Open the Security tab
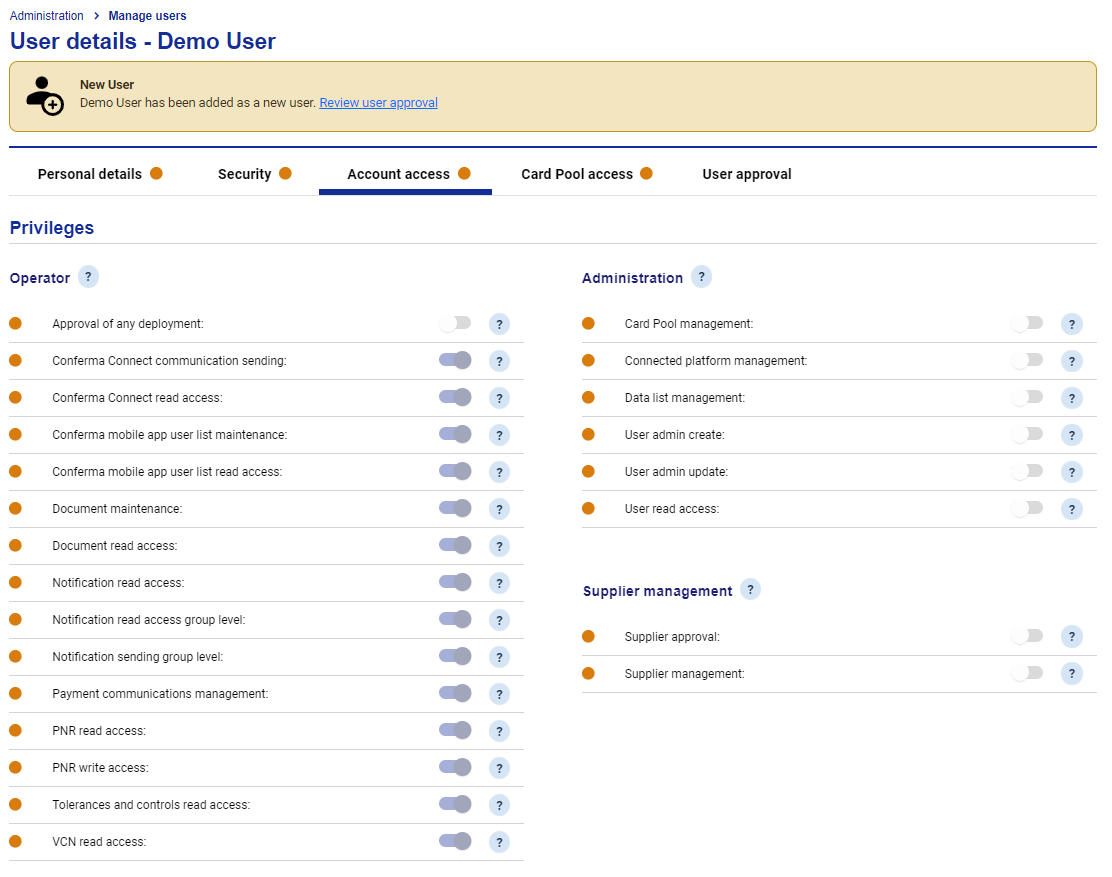Image resolution: width=1112 pixels, height=877 pixels. (255, 174)
